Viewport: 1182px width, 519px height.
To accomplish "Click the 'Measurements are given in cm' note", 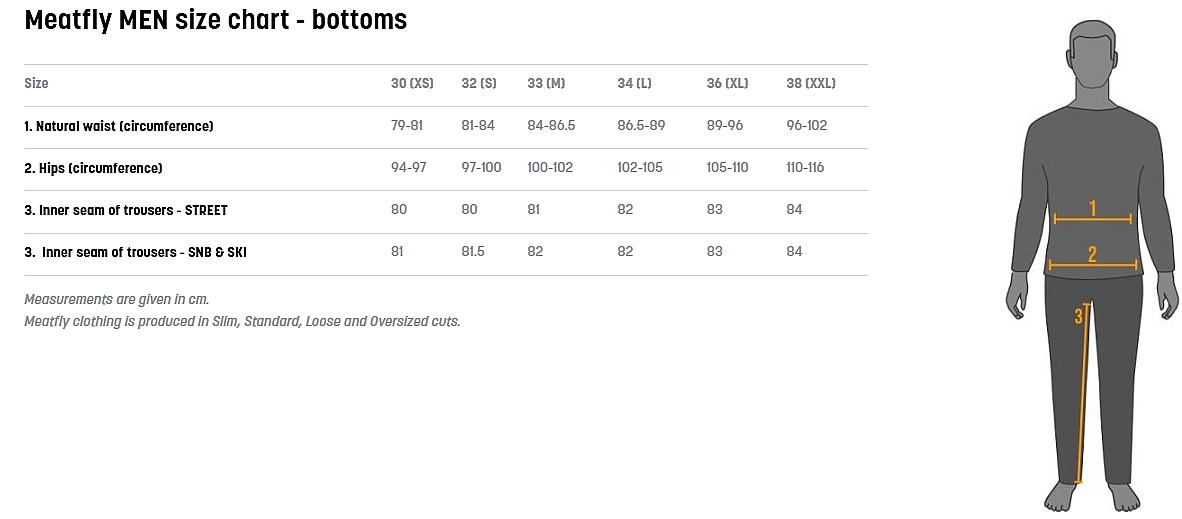I will click(x=117, y=299).
